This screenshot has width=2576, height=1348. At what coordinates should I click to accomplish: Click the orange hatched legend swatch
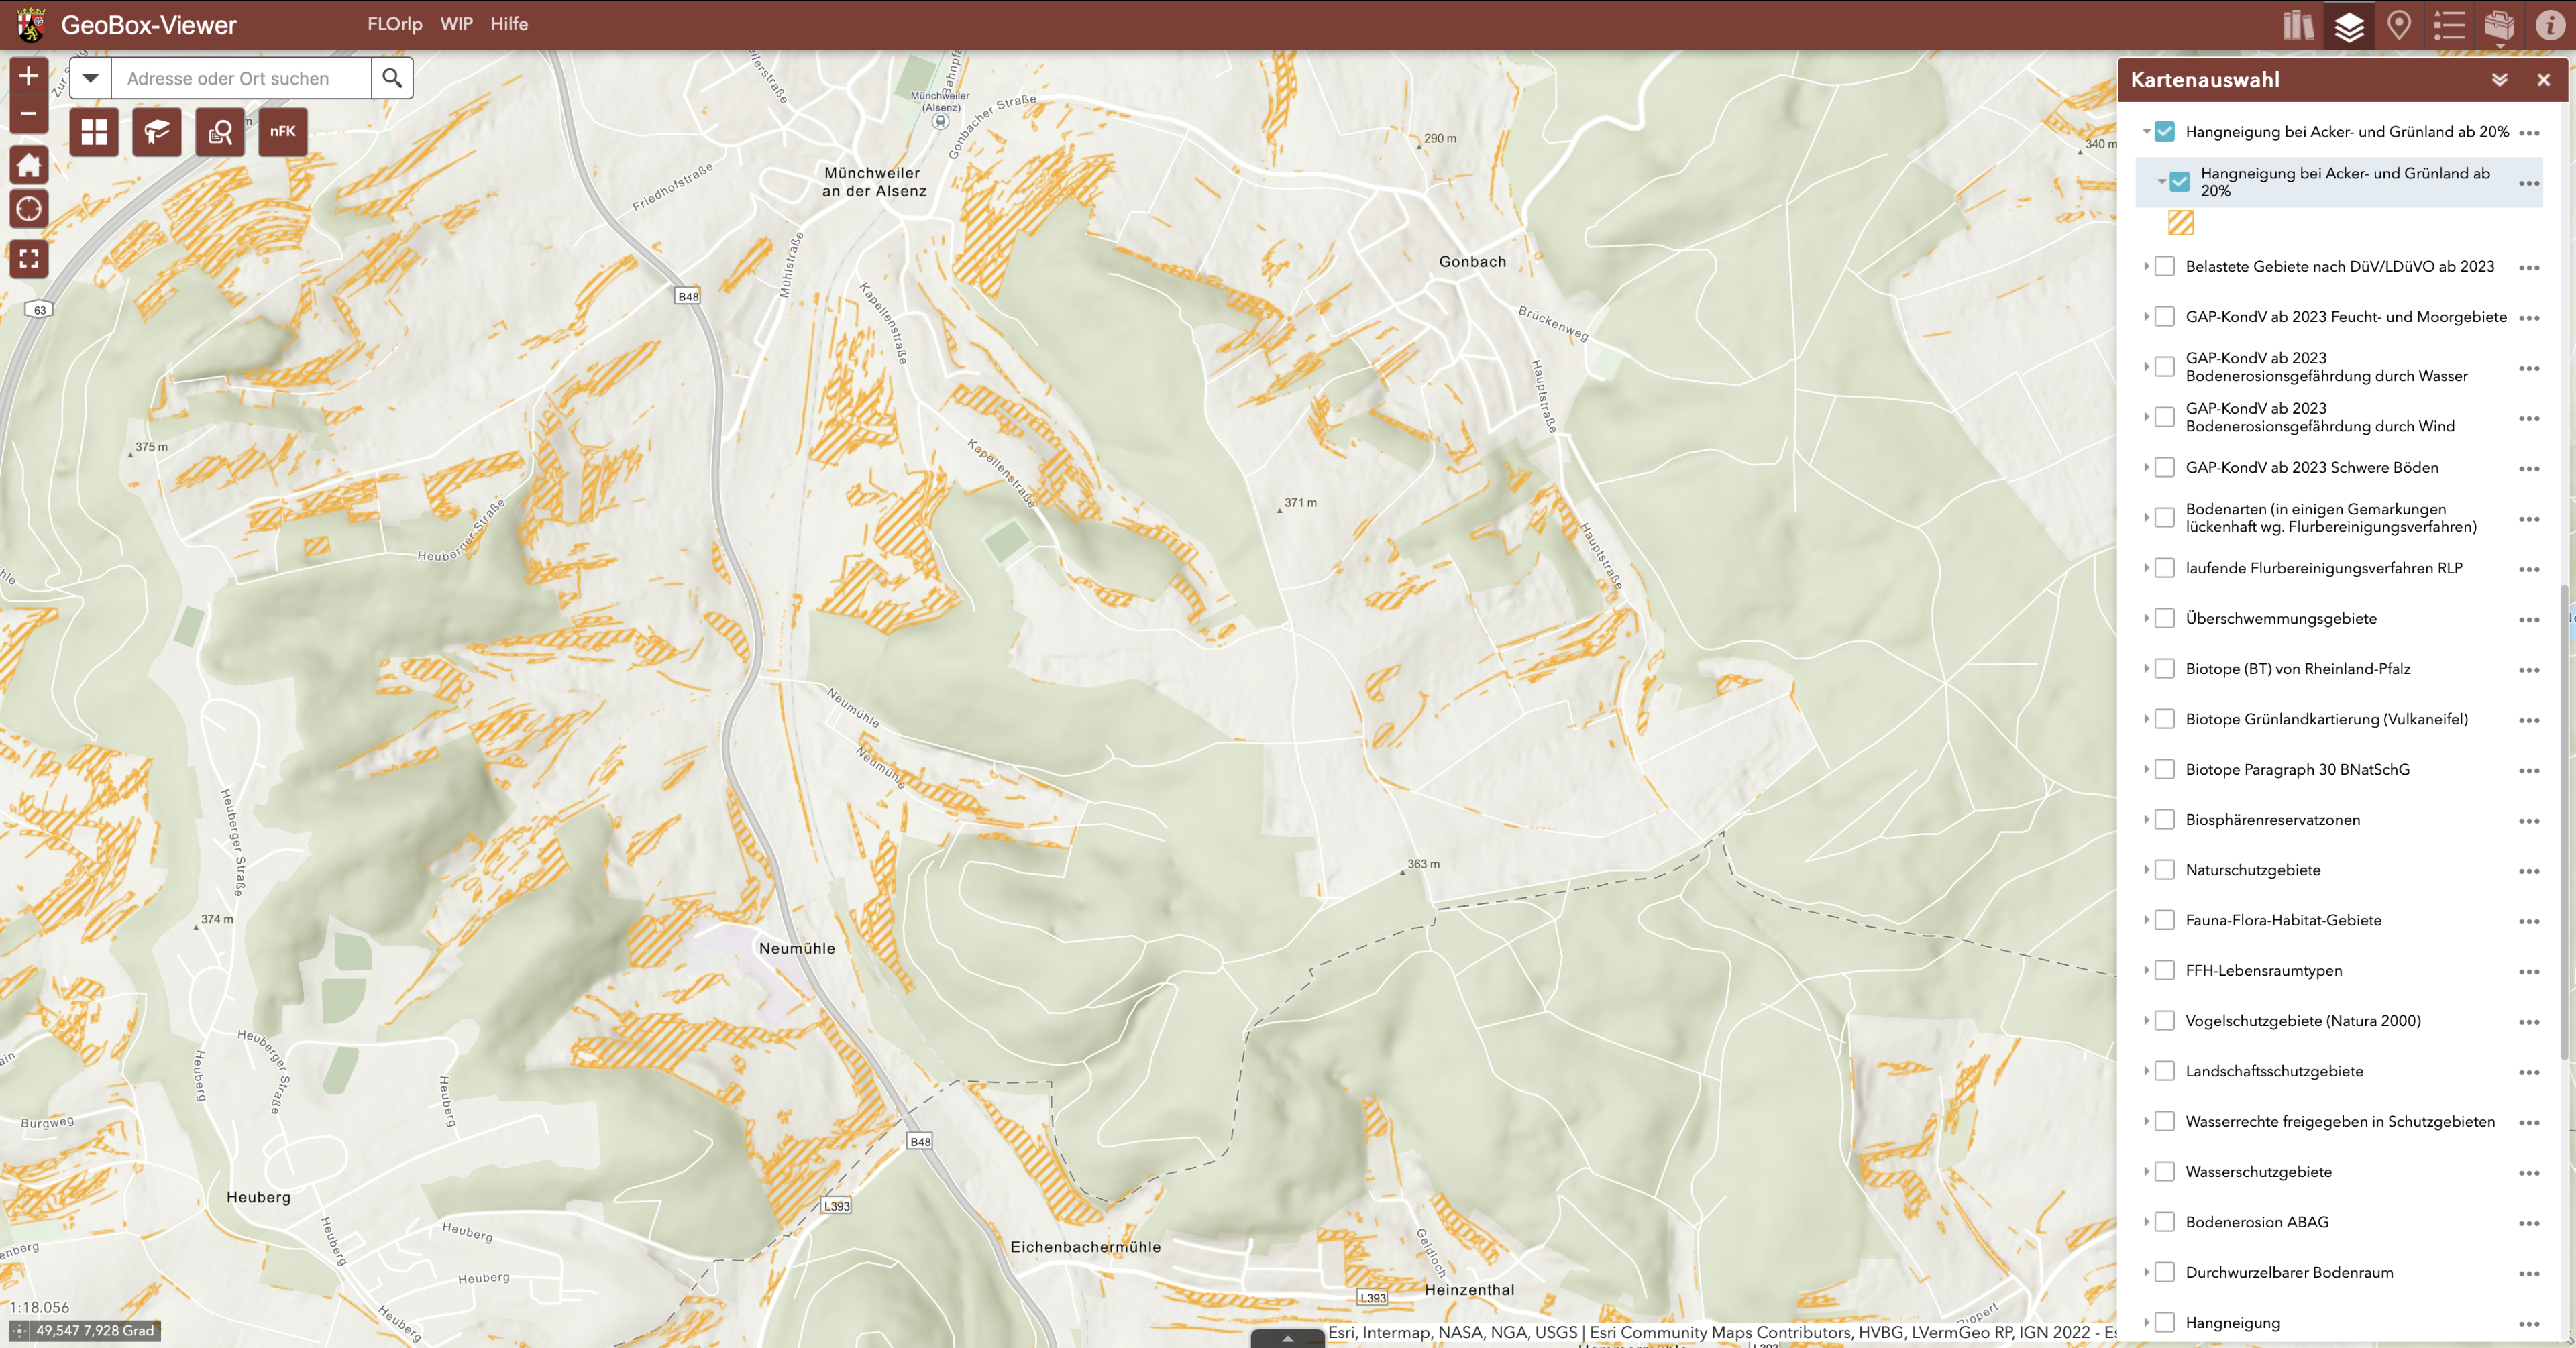pyautogui.click(x=2180, y=222)
